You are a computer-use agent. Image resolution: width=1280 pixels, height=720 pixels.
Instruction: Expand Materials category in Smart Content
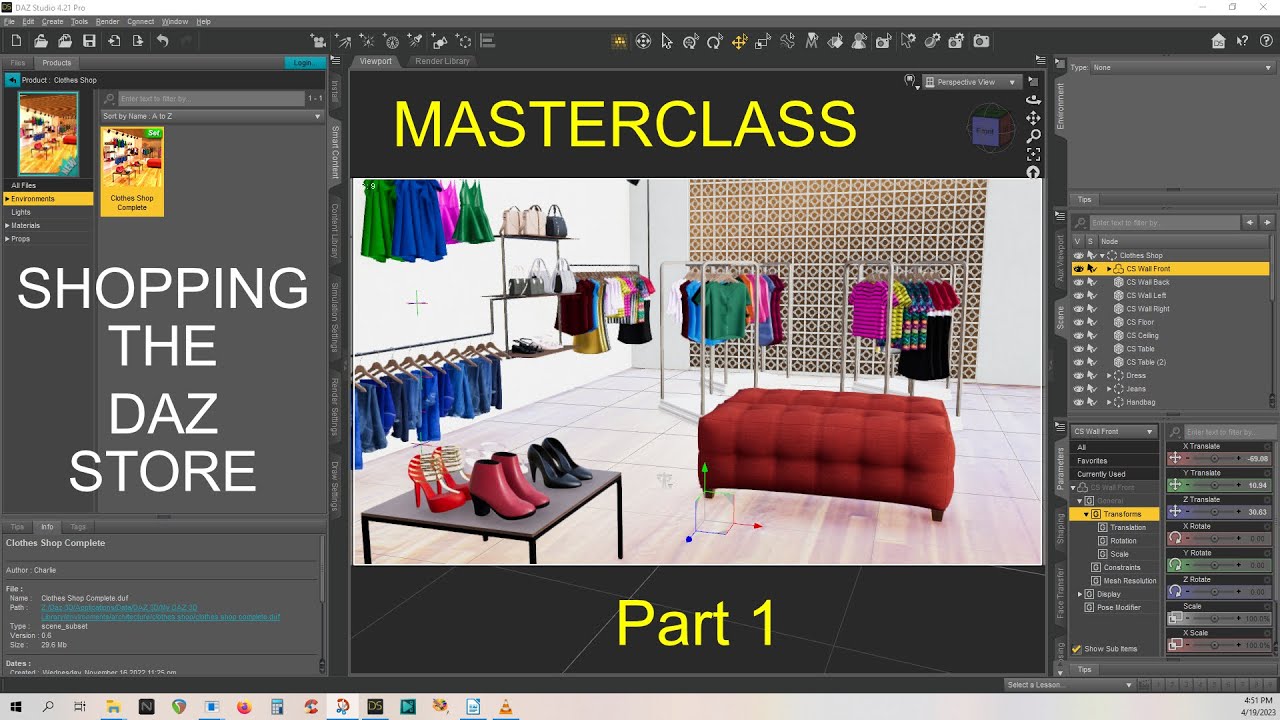[x=8, y=226]
